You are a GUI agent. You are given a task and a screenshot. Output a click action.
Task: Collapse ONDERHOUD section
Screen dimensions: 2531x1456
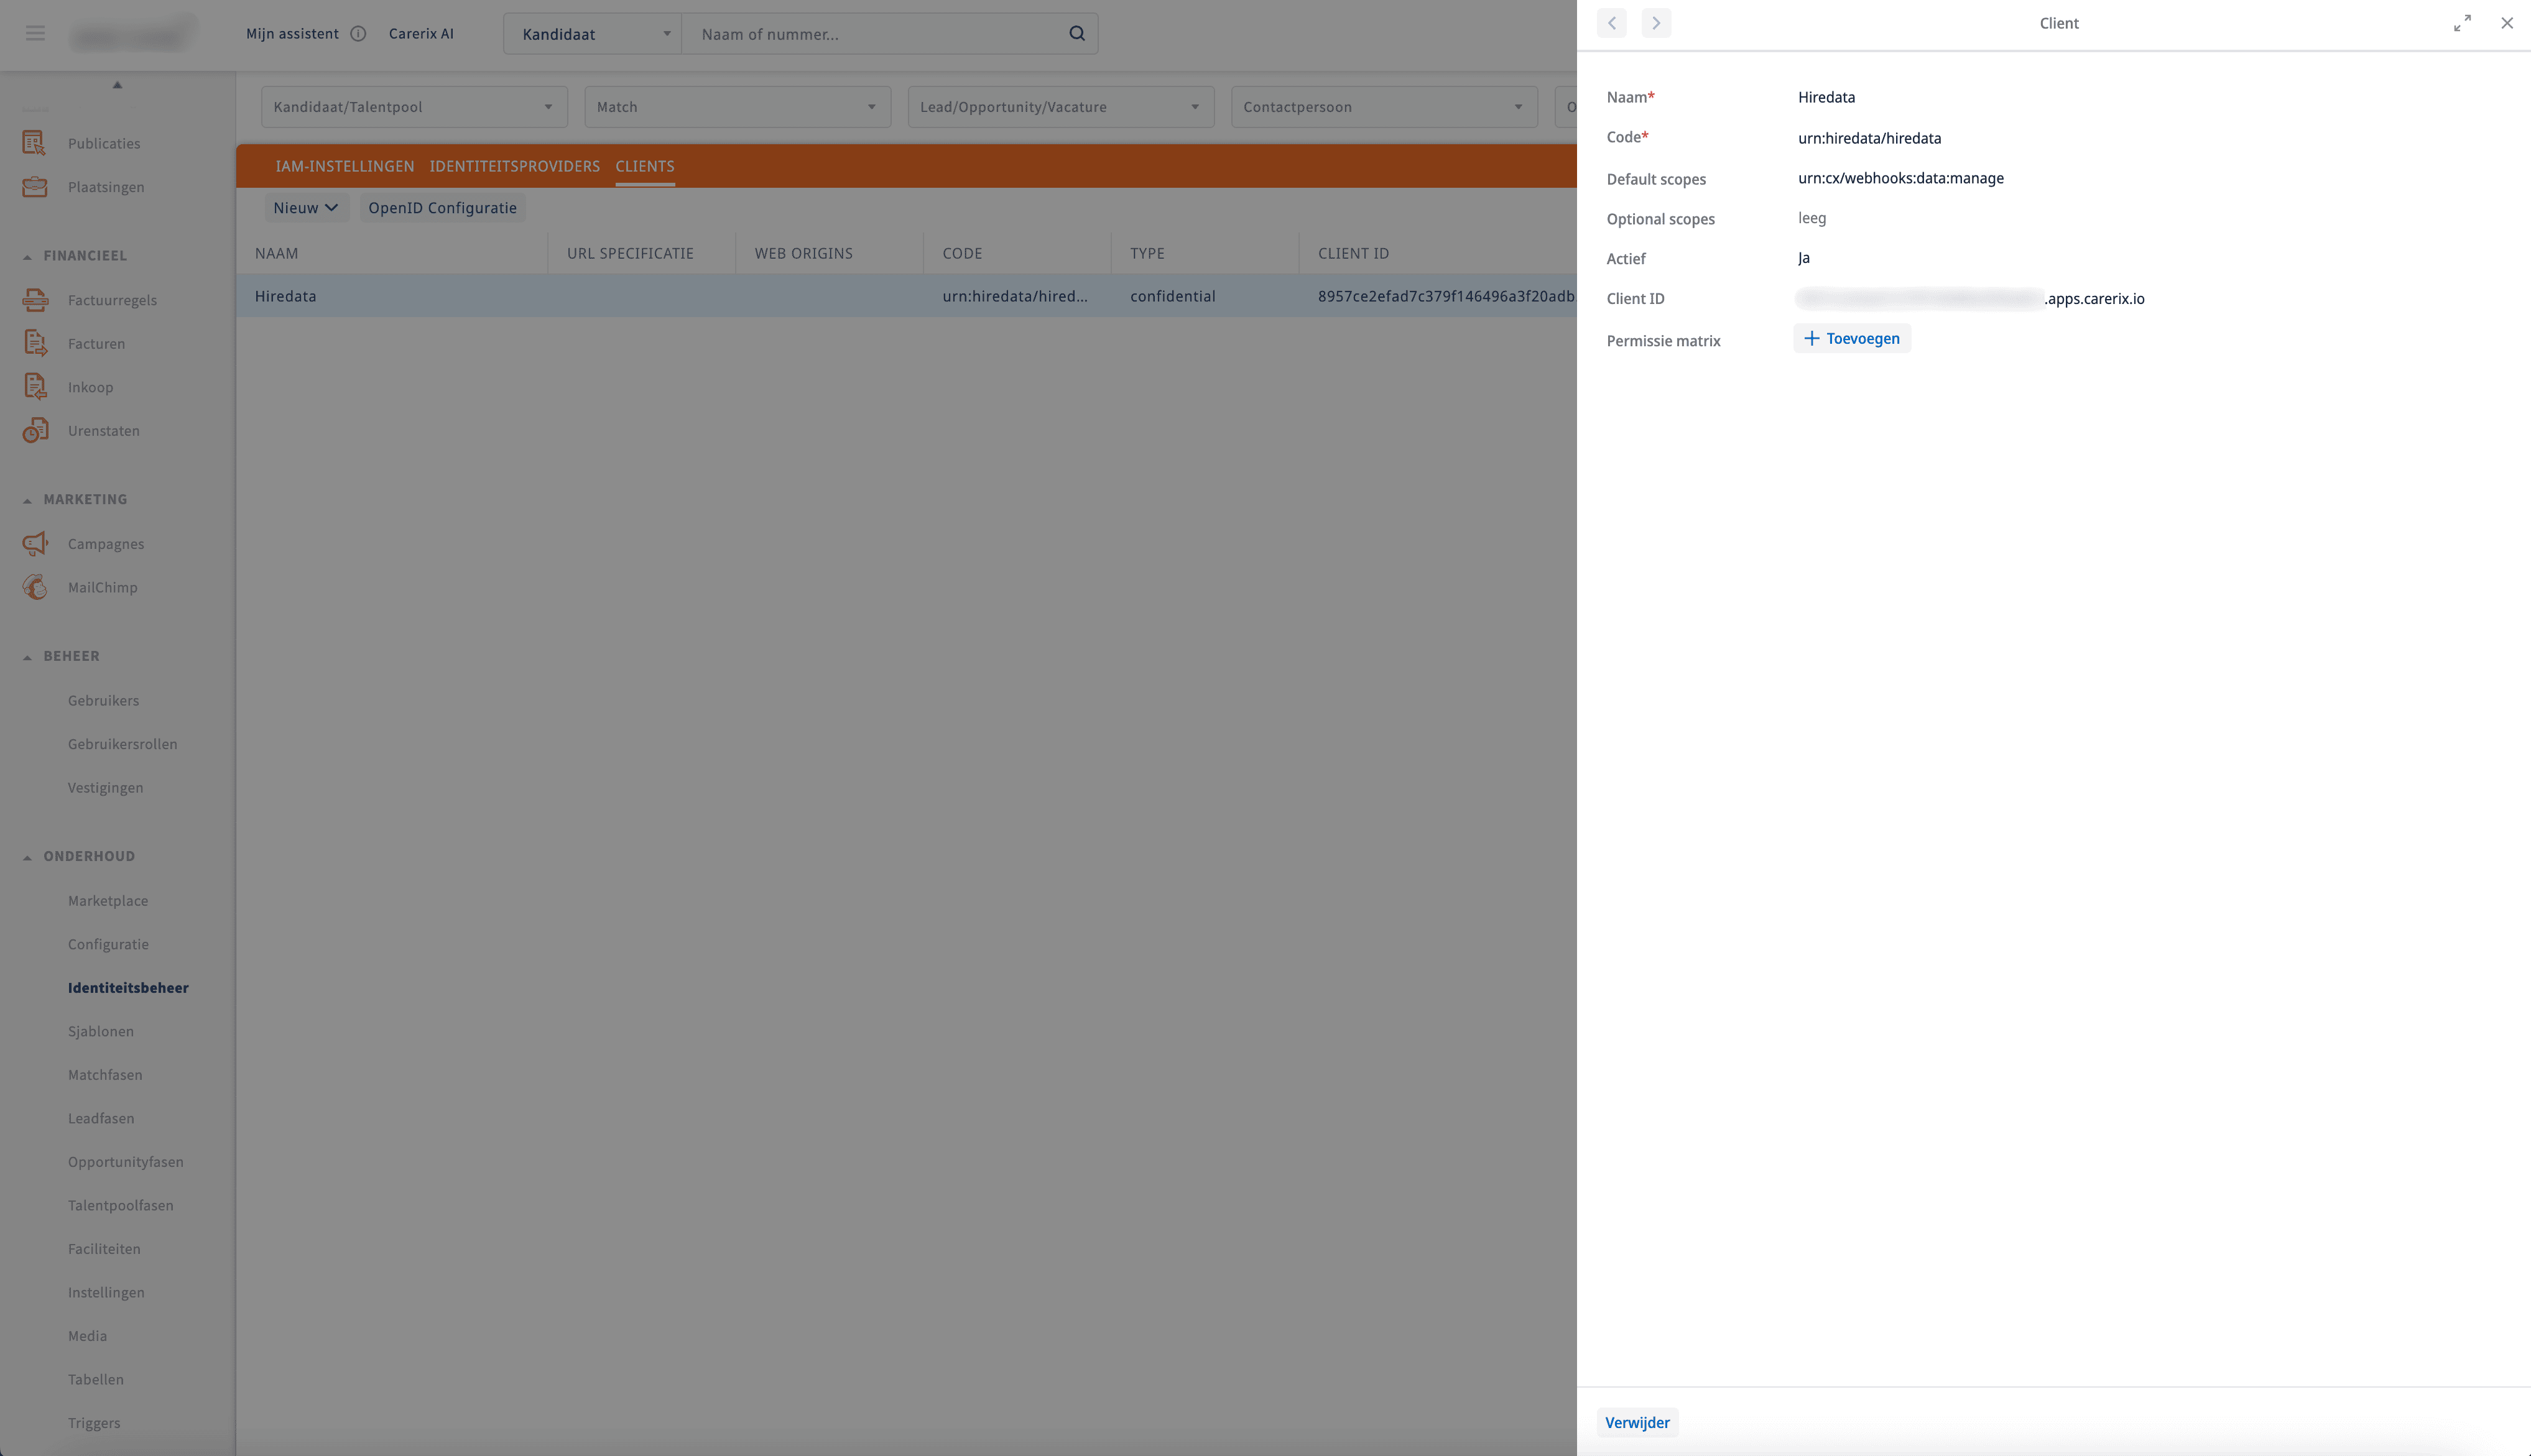pyautogui.click(x=27, y=857)
